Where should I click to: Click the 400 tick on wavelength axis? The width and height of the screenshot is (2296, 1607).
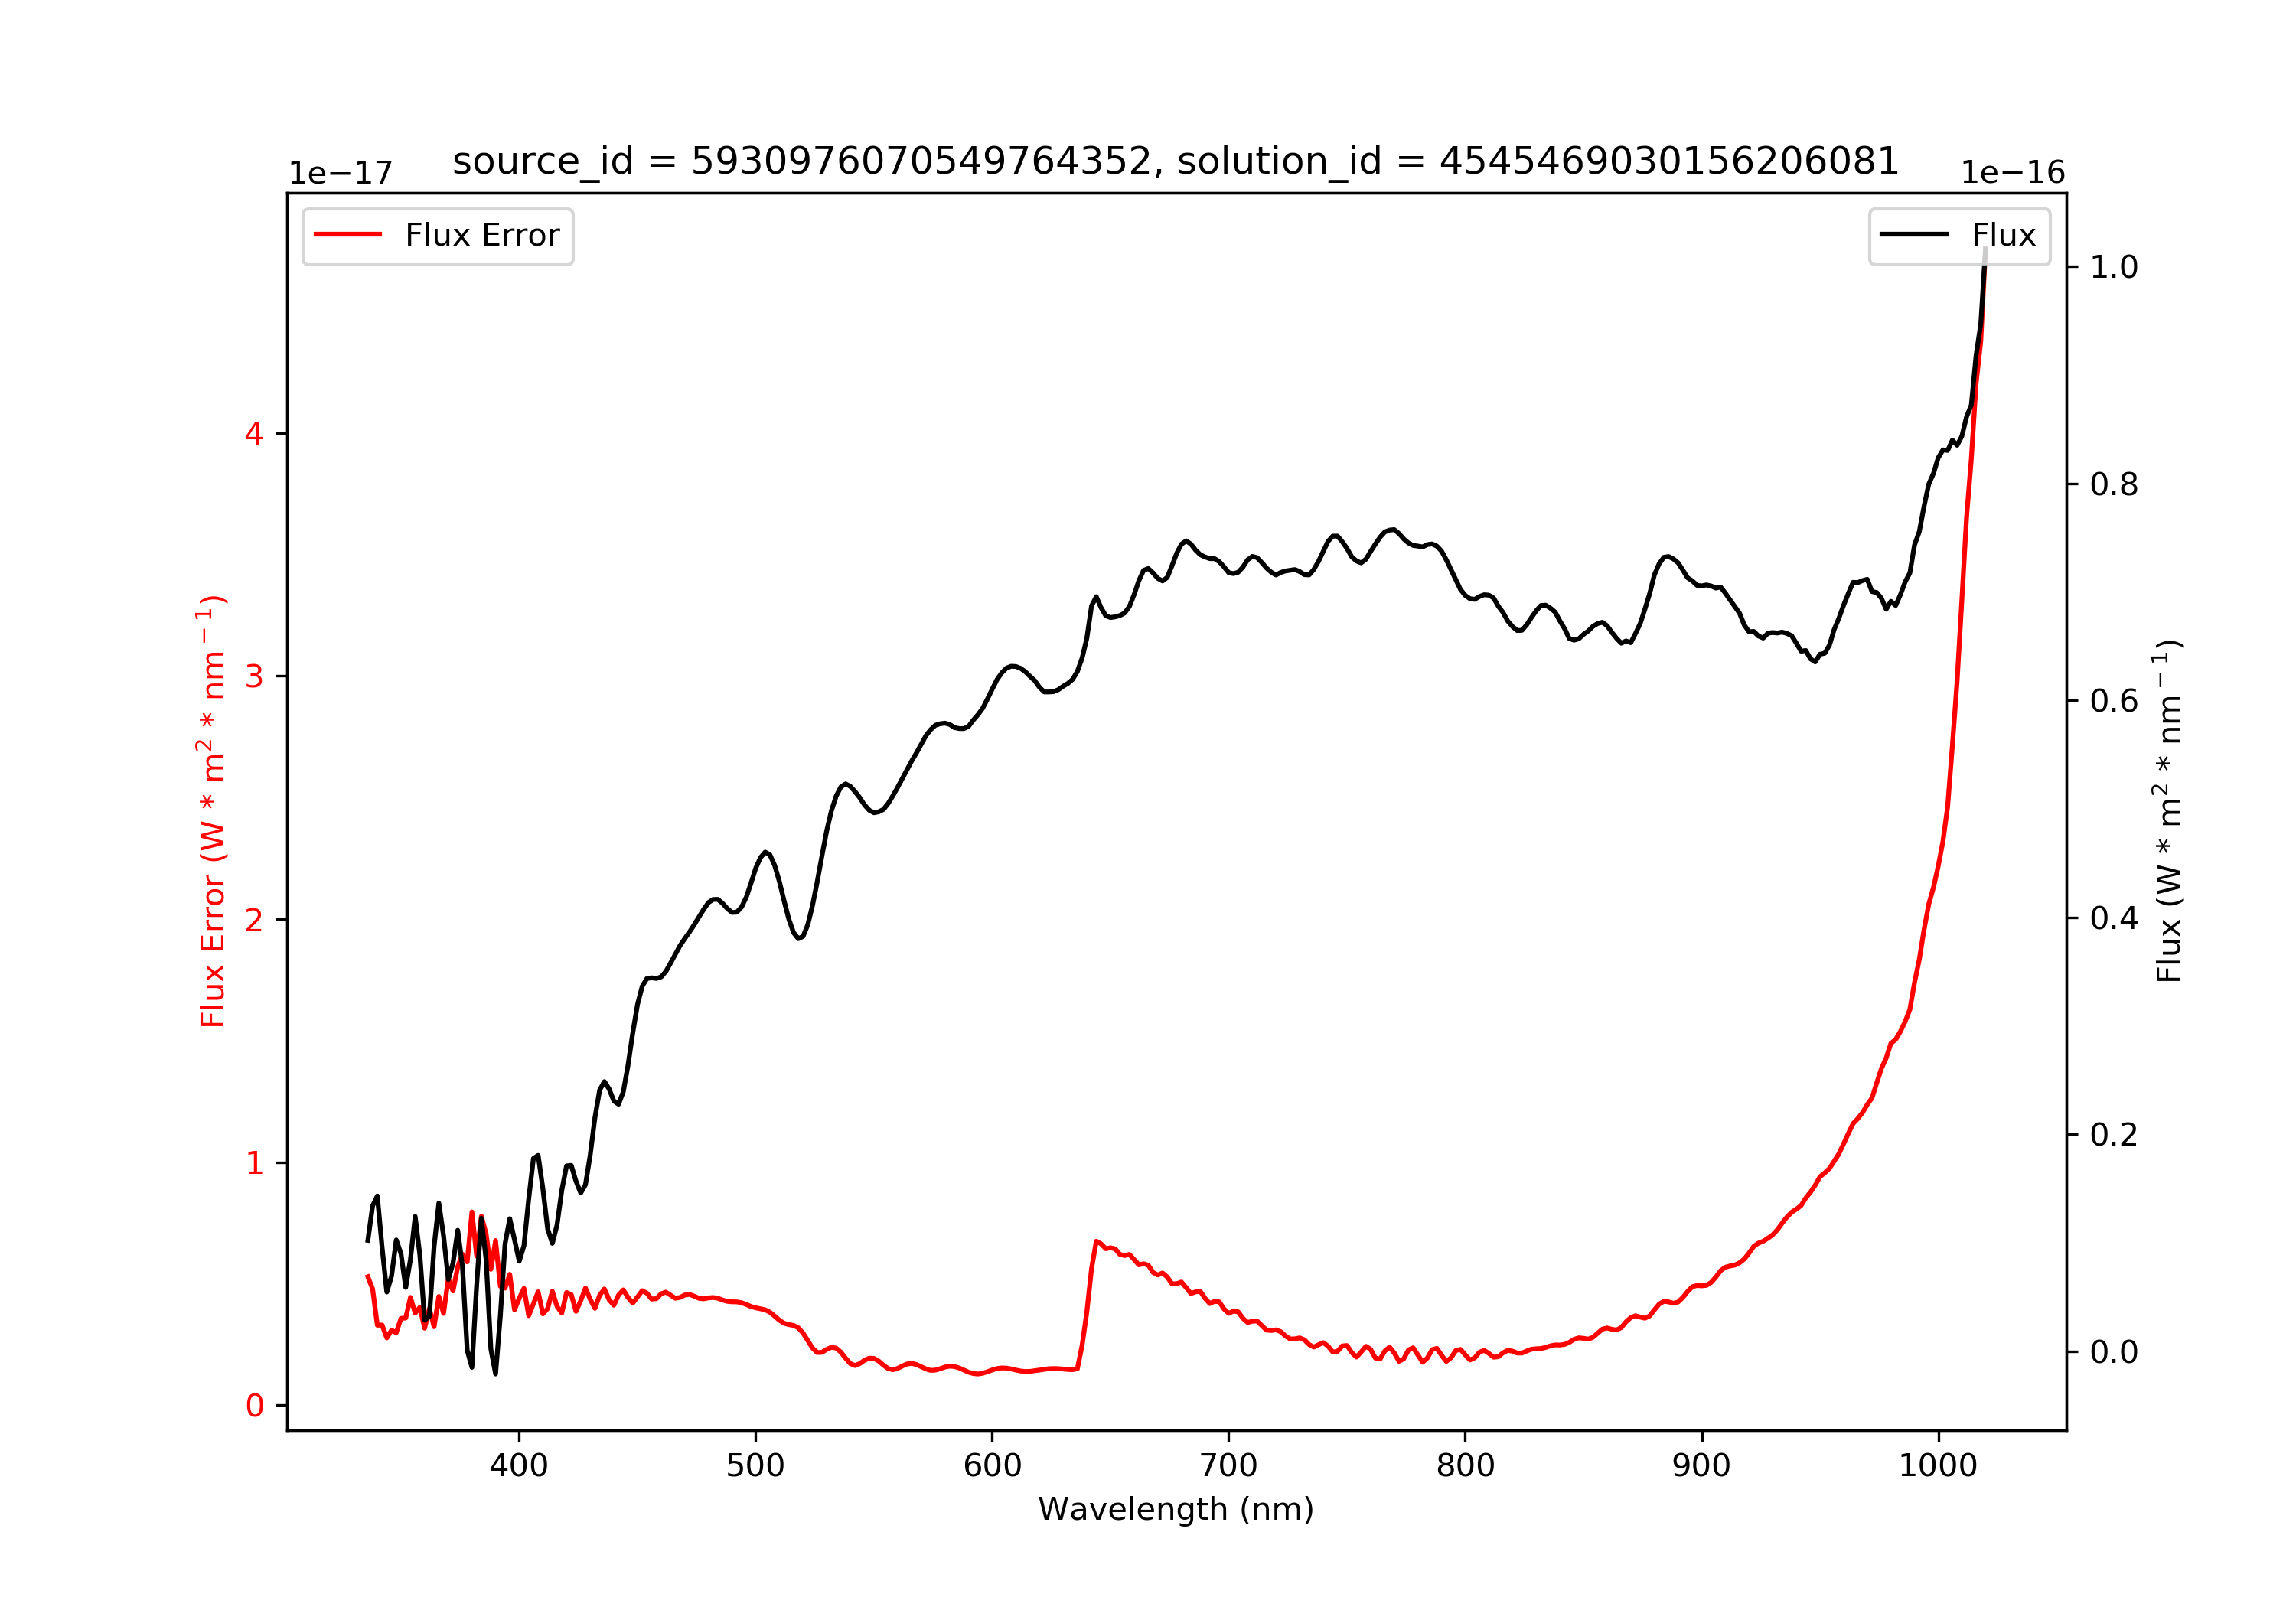coord(519,1466)
